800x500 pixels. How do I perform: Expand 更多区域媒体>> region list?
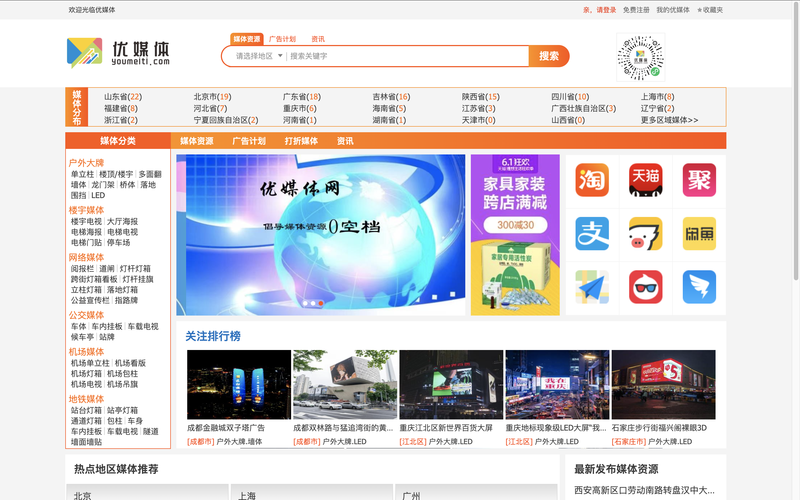669,120
